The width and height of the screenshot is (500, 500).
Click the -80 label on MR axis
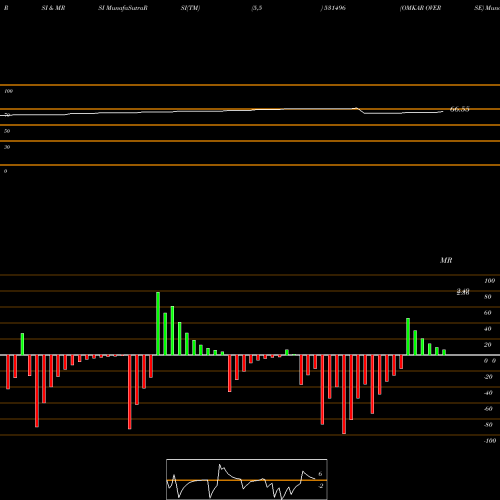point(488,425)
